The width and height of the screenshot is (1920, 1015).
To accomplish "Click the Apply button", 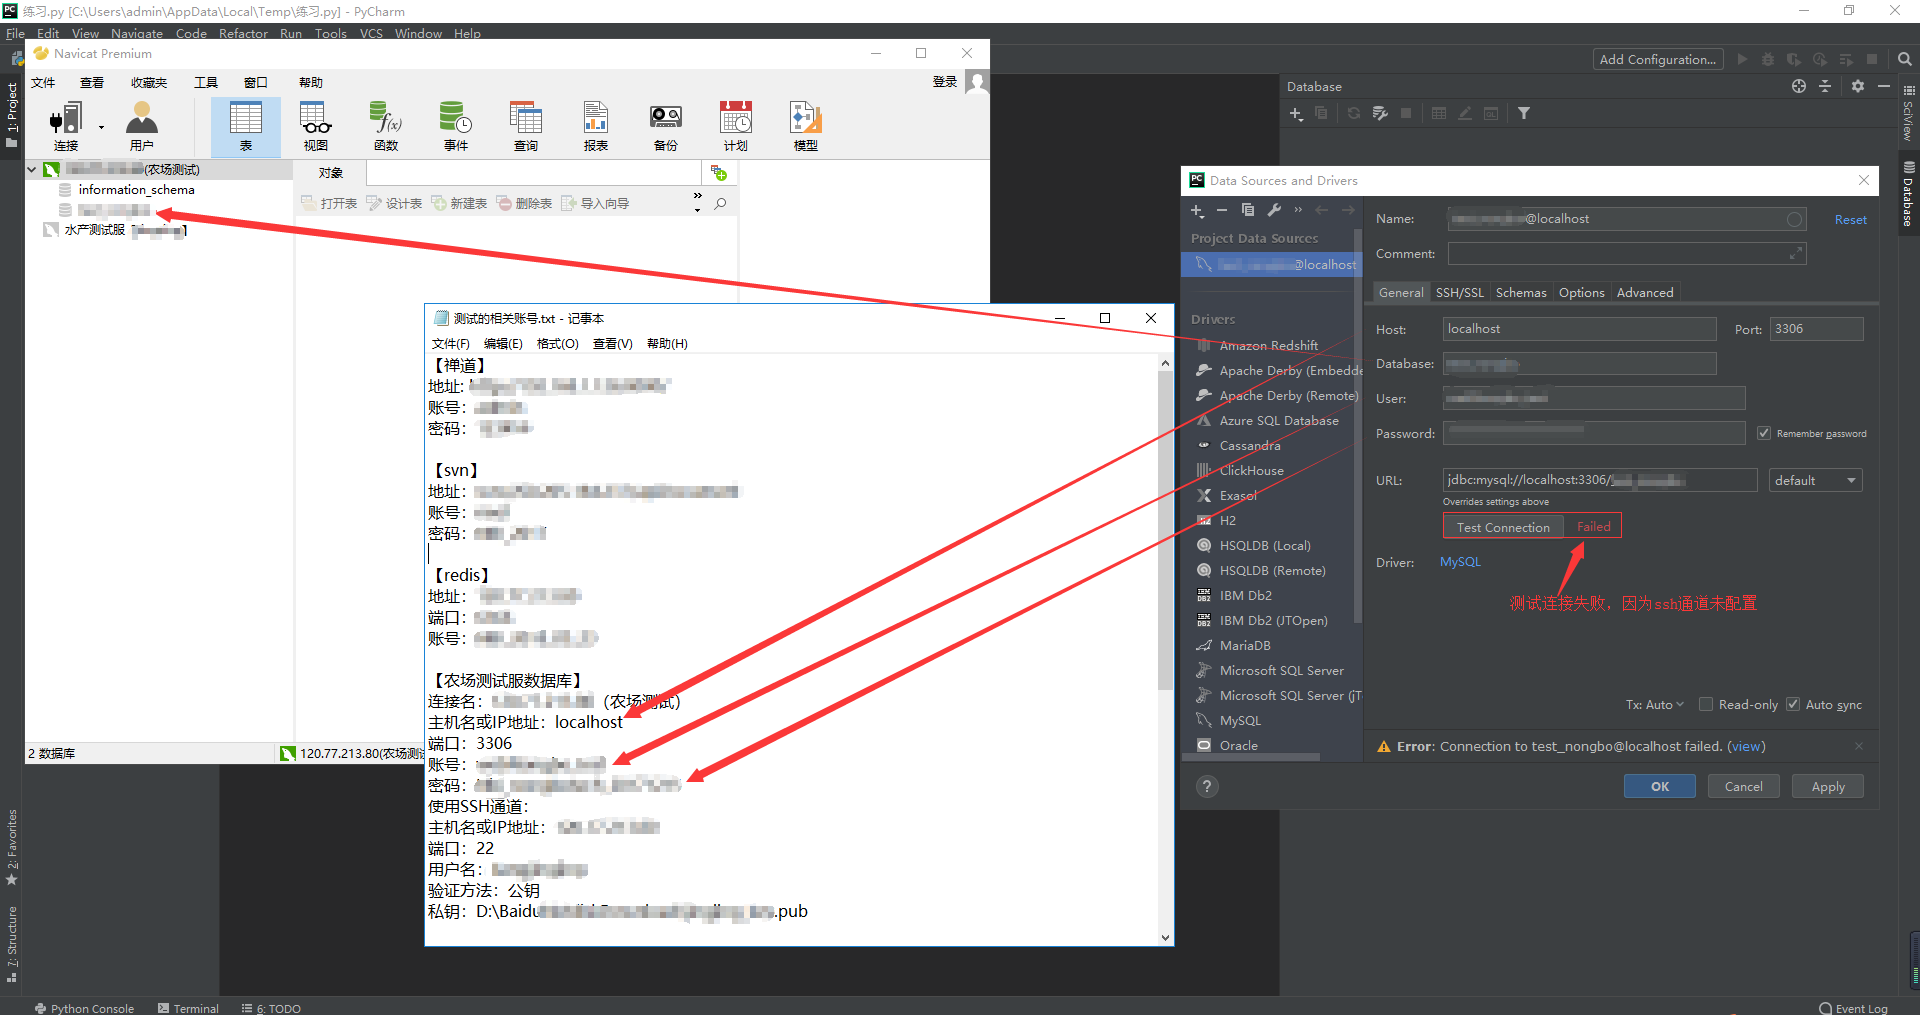I will [x=1828, y=786].
